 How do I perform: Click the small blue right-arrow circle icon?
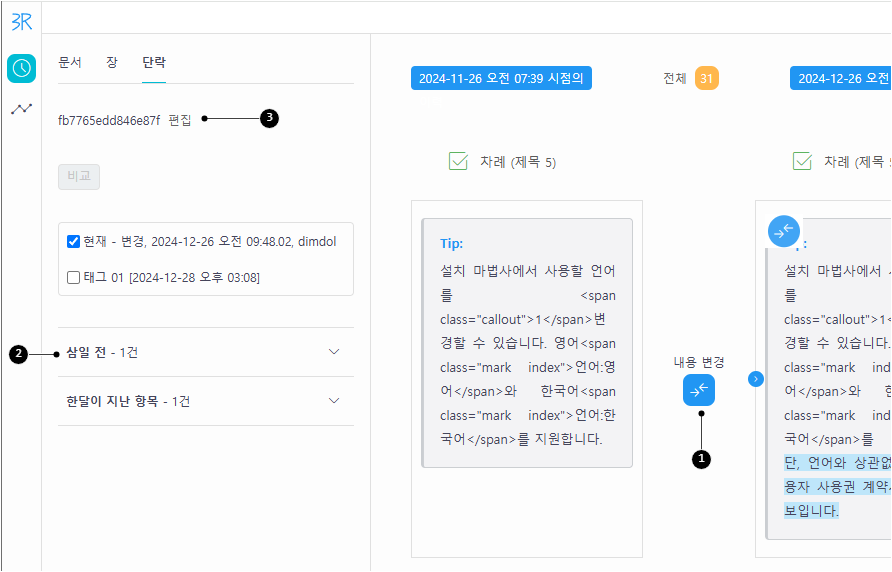pyautogui.click(x=755, y=378)
